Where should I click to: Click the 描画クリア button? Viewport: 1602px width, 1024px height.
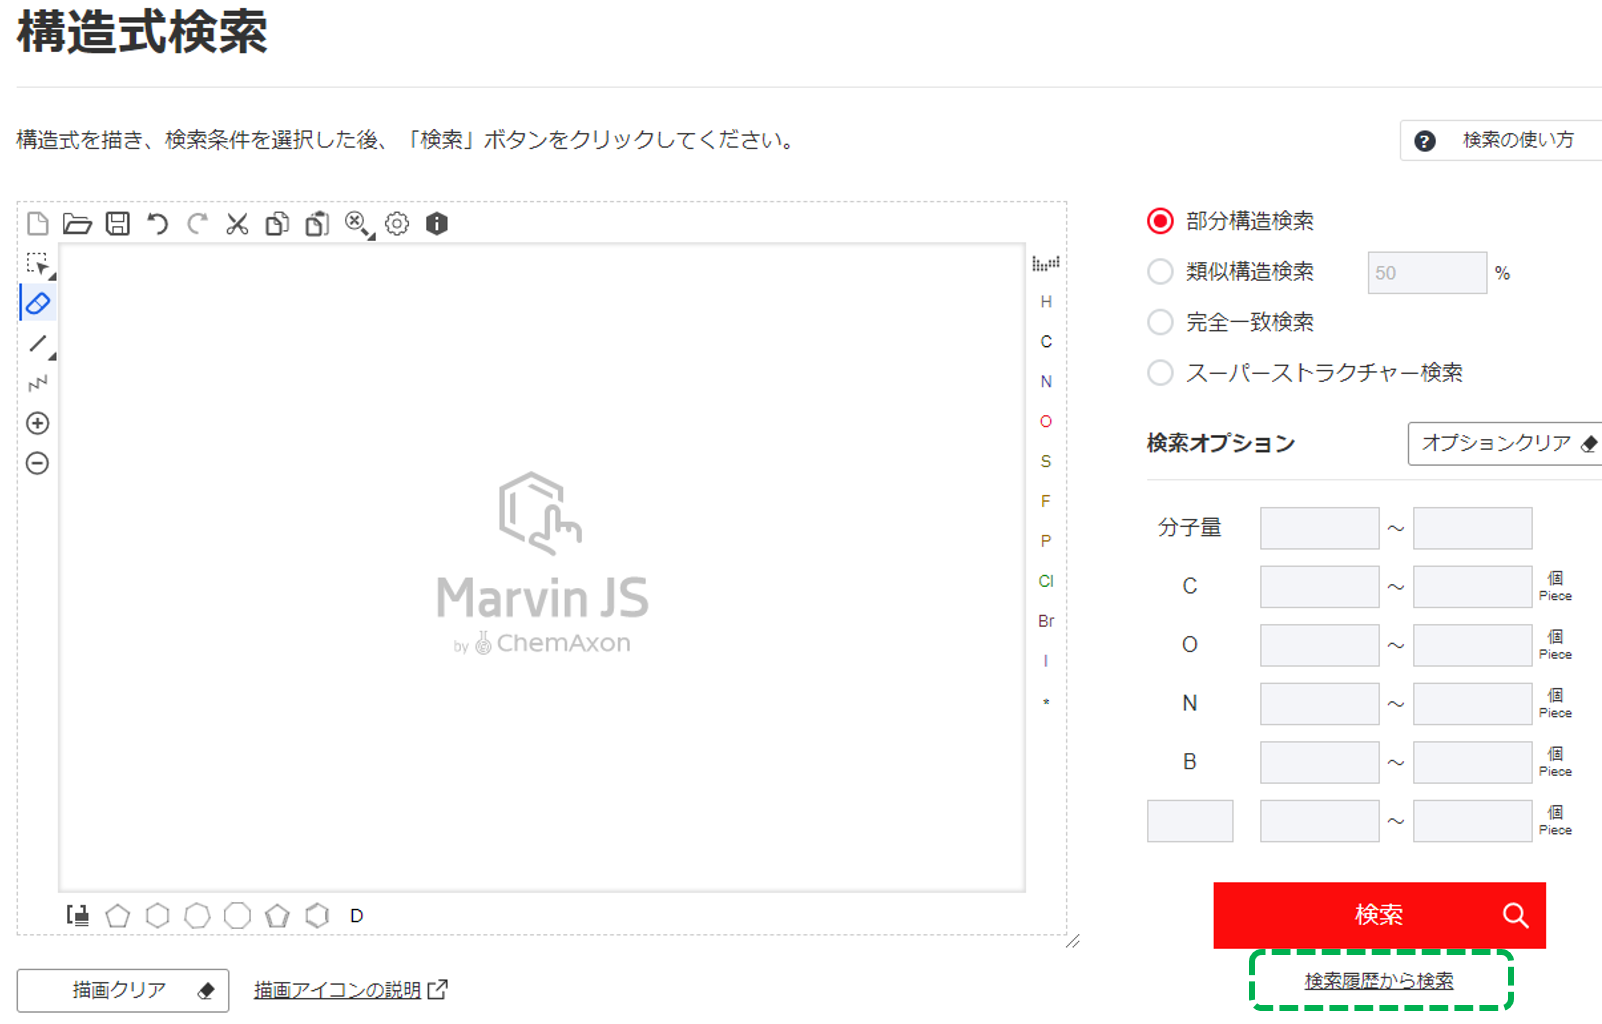[x=123, y=990]
